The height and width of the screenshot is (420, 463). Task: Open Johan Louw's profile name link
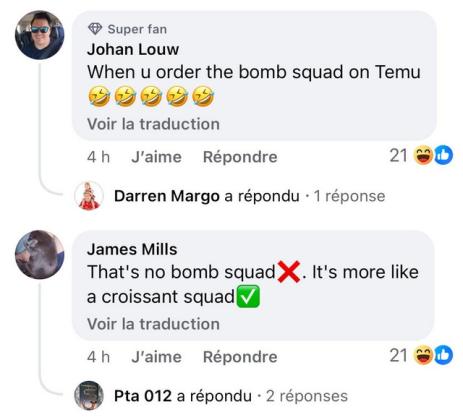(133, 49)
